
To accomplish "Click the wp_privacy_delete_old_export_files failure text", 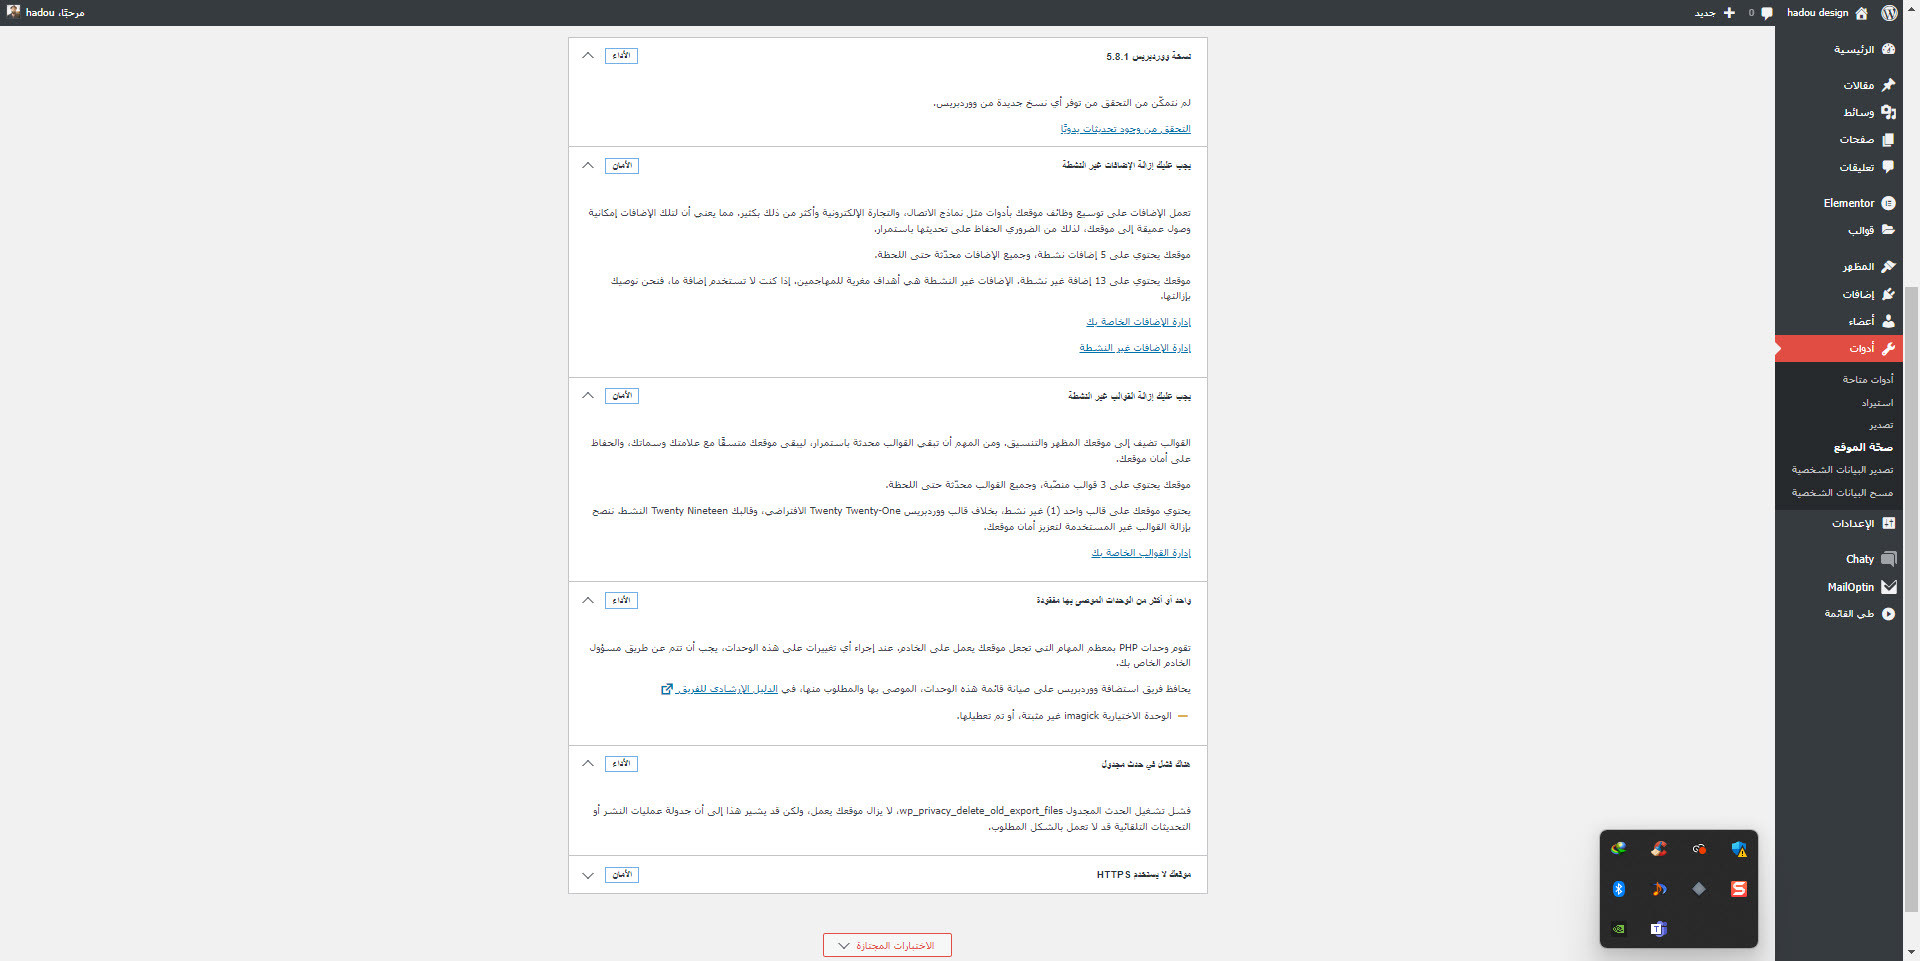I will 891,819.
